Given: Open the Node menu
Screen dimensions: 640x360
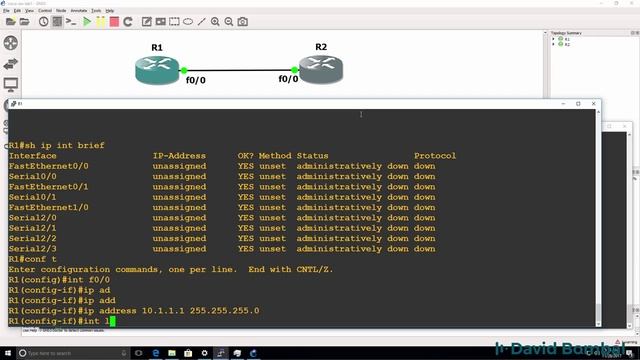Looking at the screenshot, I should pos(61,11).
